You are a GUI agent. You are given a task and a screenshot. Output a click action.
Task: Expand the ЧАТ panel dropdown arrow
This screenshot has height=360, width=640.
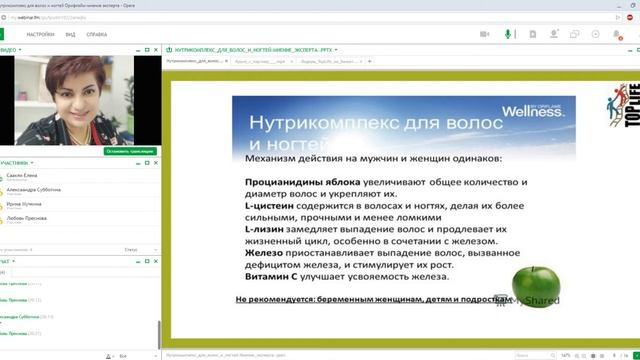pyautogui.click(x=13, y=261)
